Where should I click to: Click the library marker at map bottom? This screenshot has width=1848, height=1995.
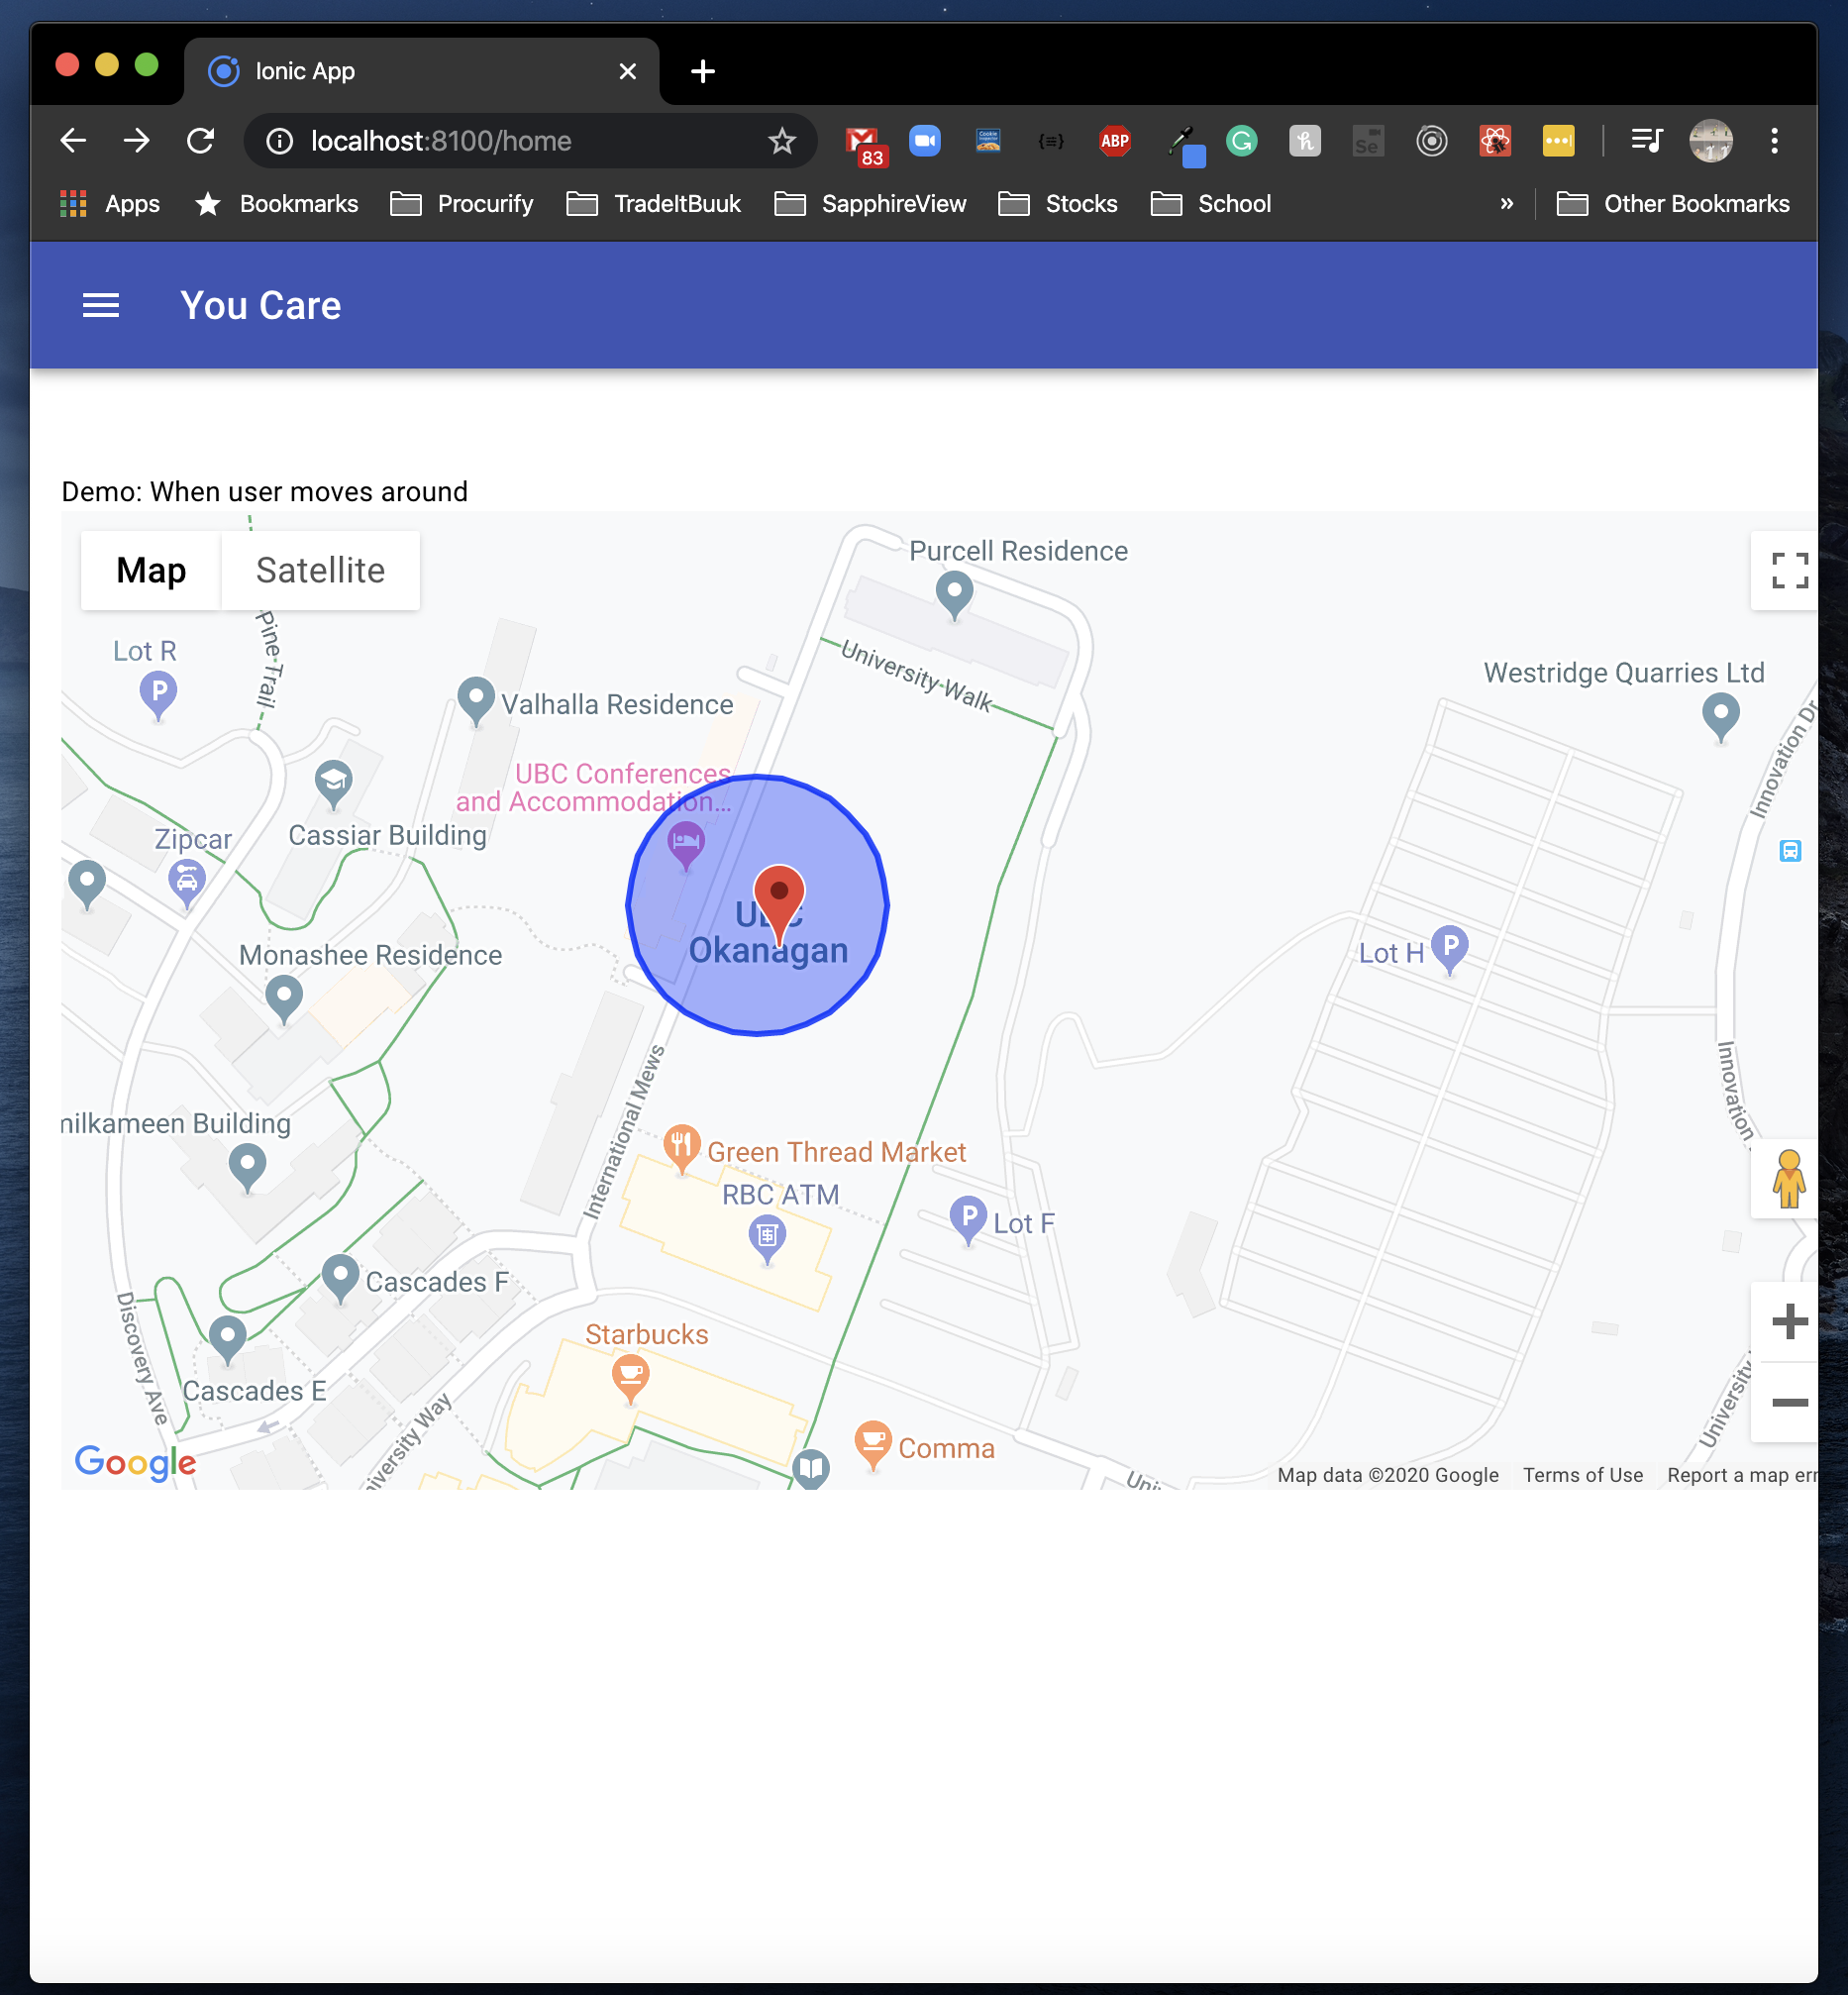pos(811,1468)
